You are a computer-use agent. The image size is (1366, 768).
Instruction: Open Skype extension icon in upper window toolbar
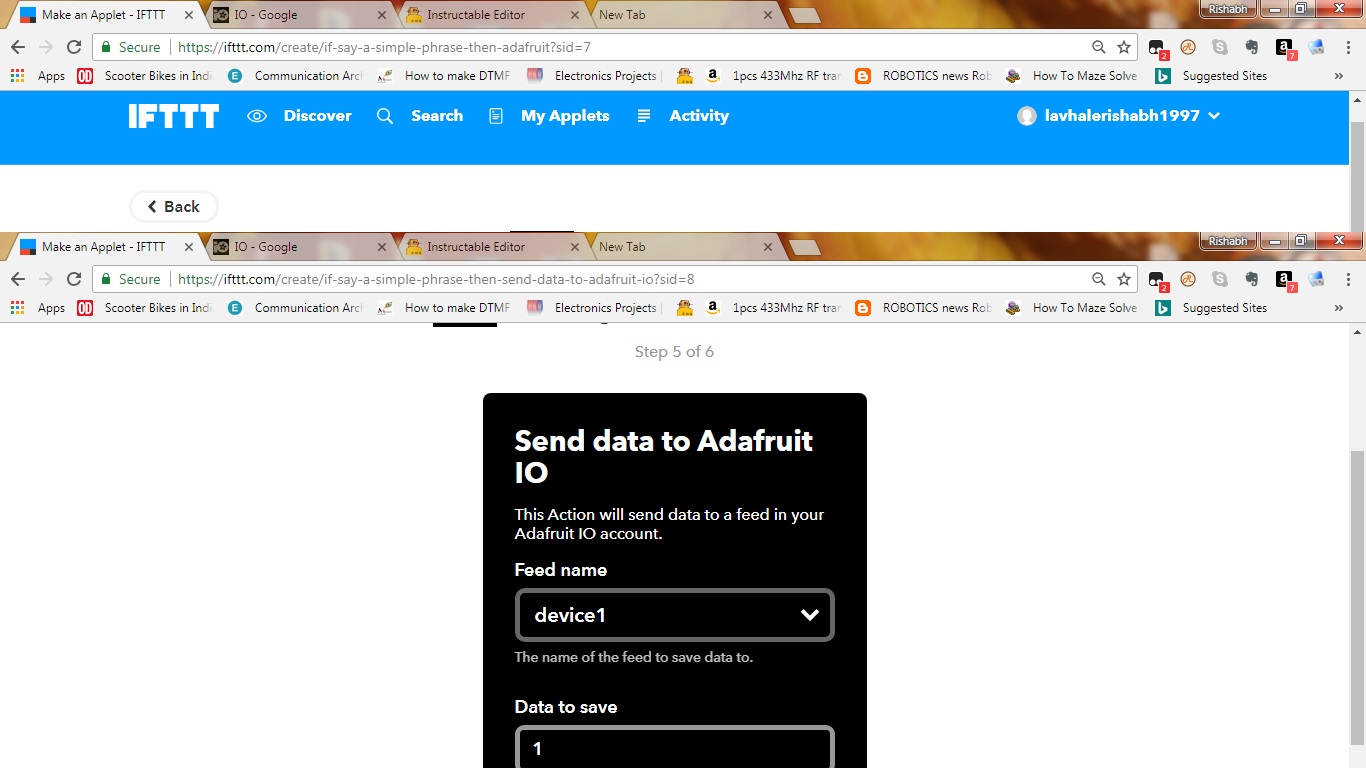[1220, 47]
